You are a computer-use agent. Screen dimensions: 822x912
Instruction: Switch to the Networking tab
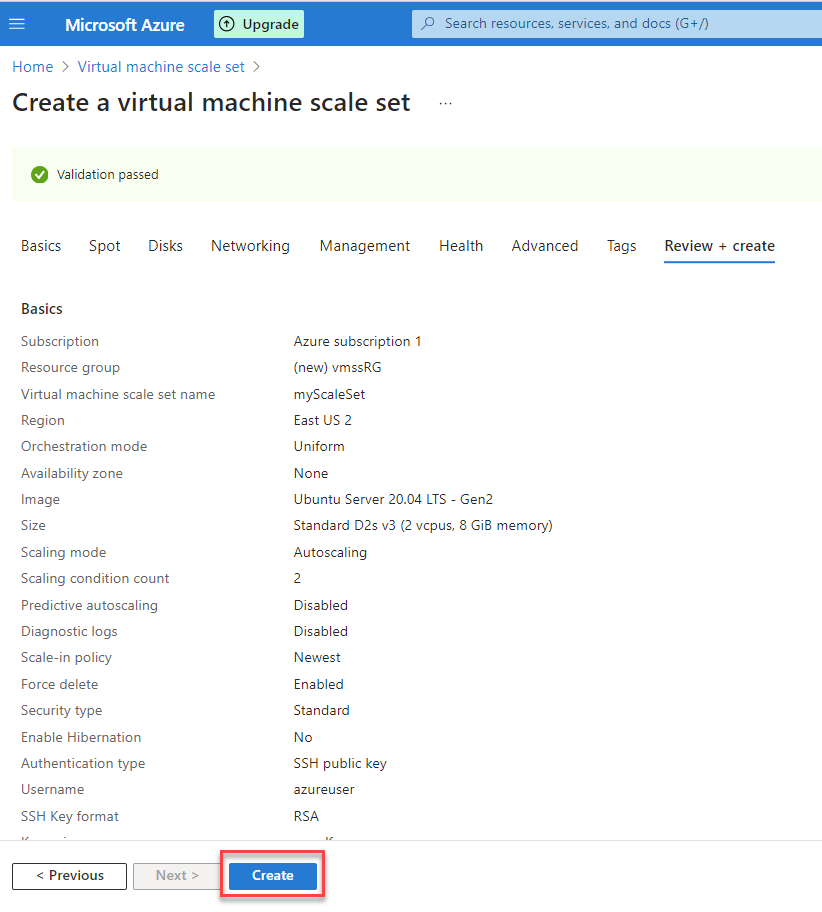250,246
